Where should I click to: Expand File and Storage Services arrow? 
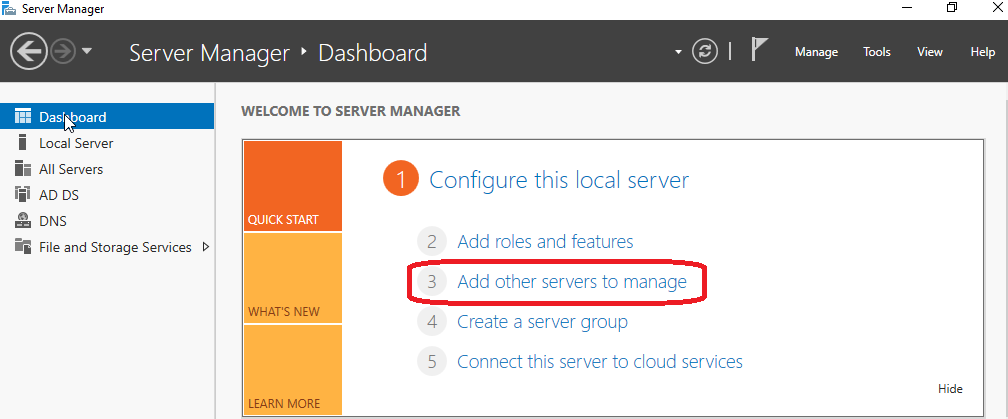[x=206, y=247]
